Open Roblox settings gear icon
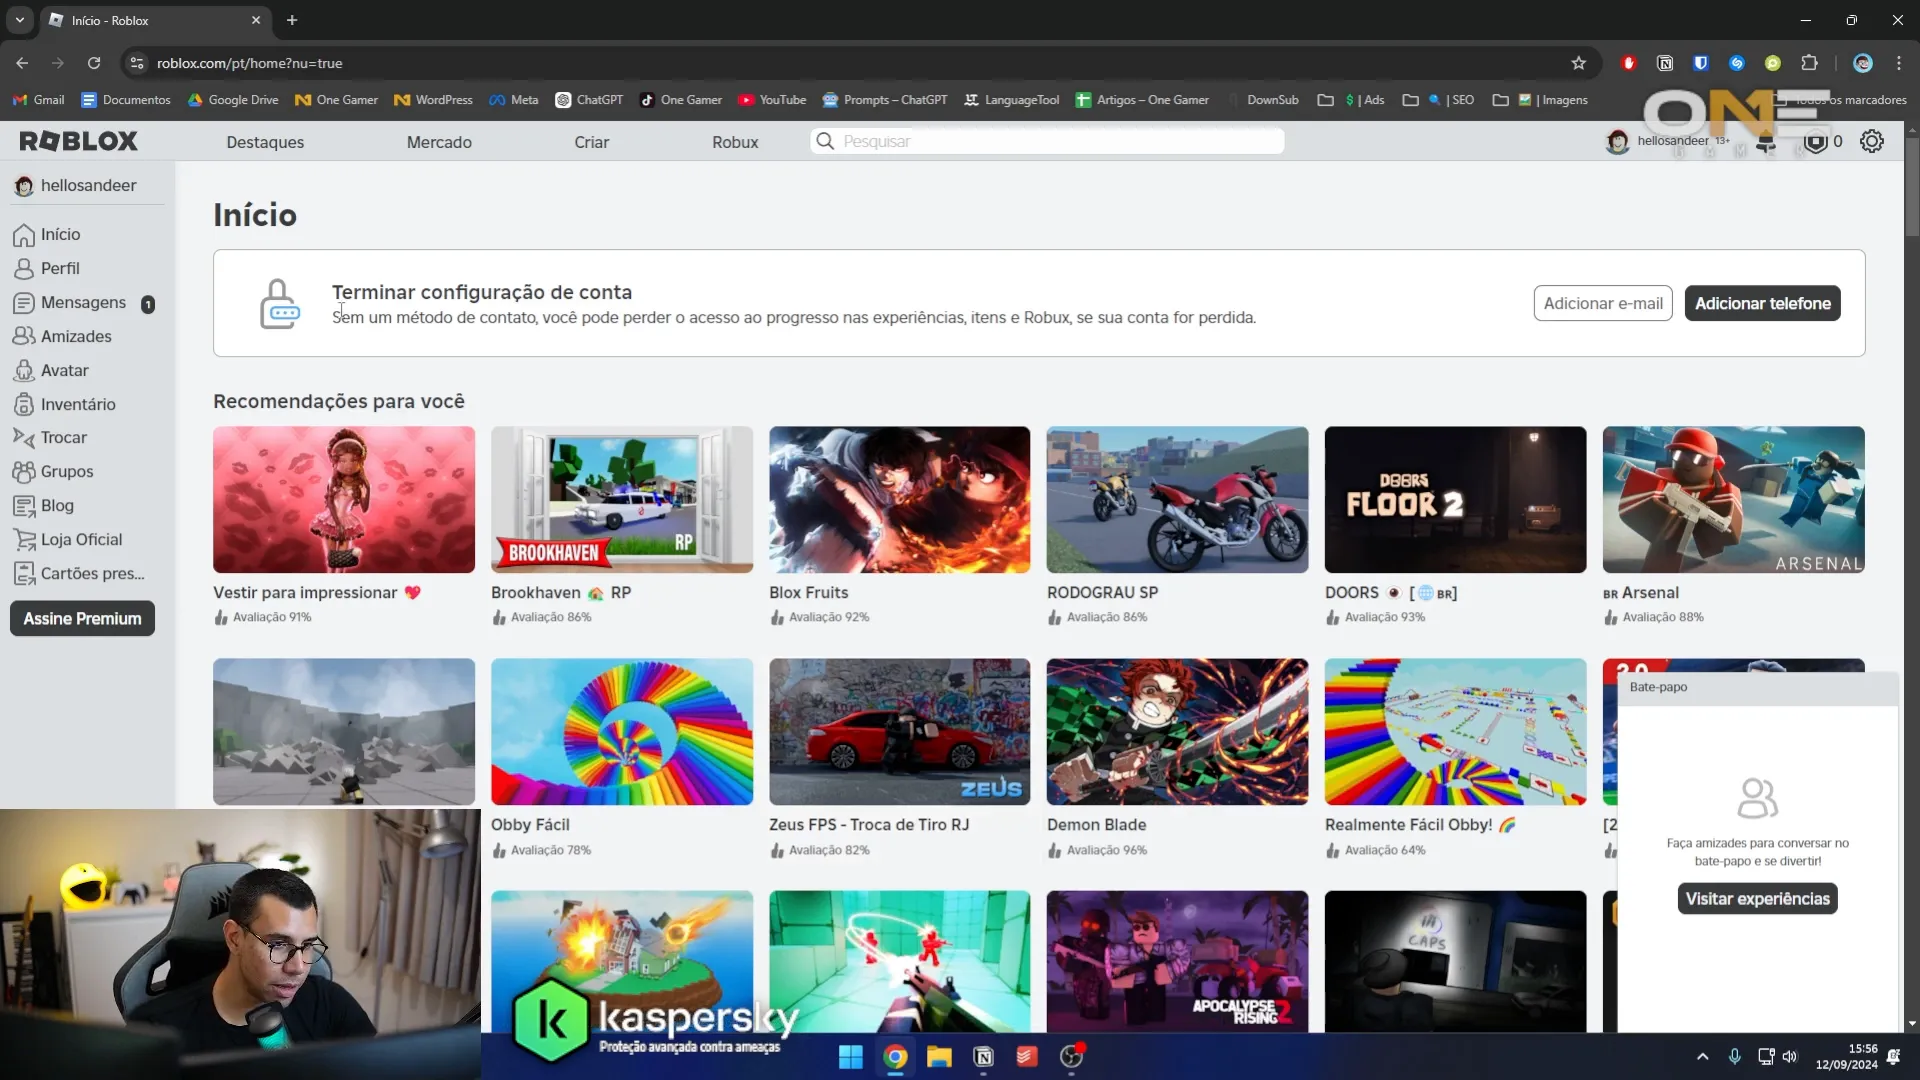Viewport: 1920px width, 1080px height. tap(1873, 141)
